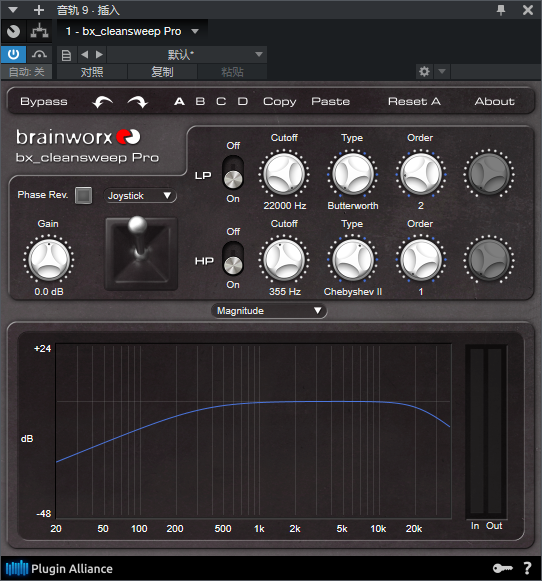This screenshot has width=542, height=581.
Task: Open the Plugin Alliance key license icon
Action: (502, 568)
